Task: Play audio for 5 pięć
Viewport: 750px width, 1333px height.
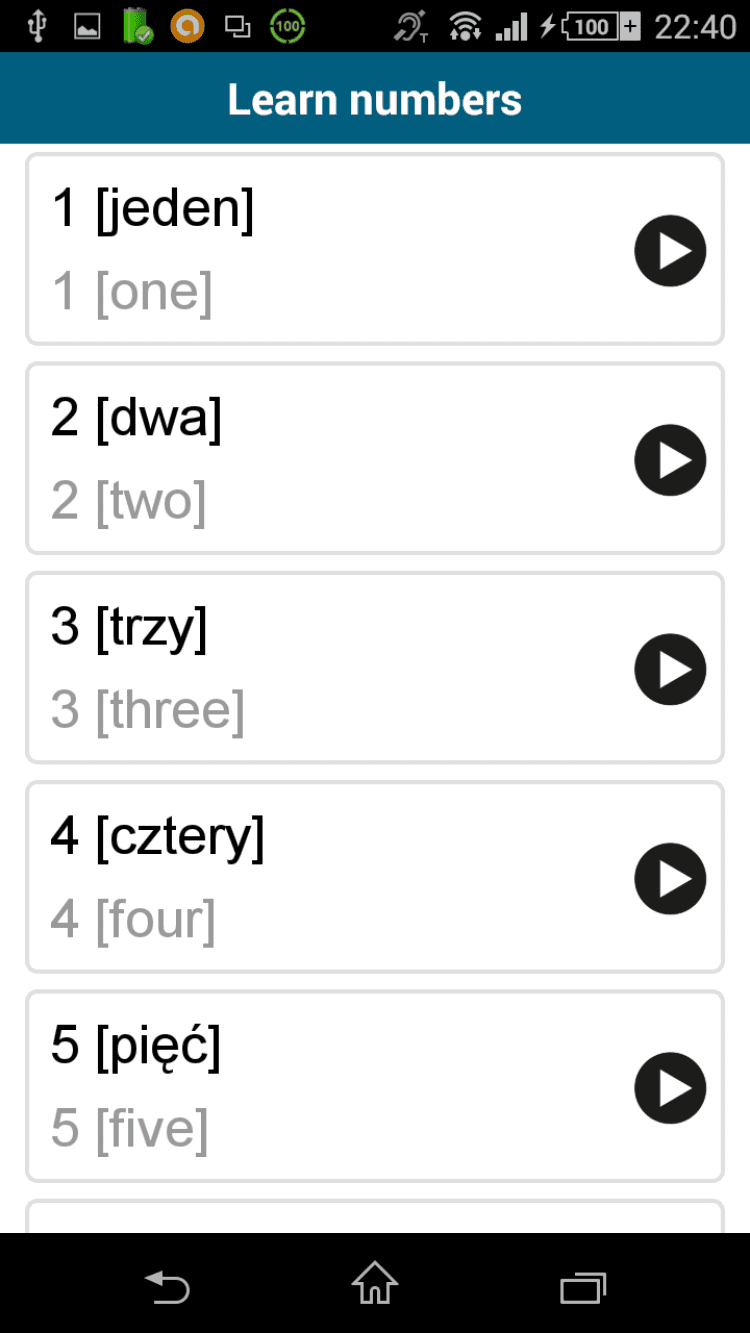Action: coord(670,1088)
